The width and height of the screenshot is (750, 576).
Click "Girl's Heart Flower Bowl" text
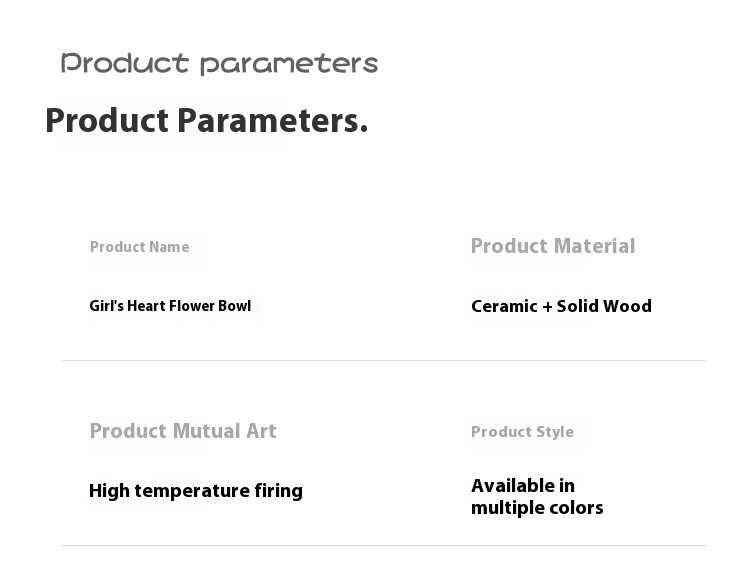coord(170,306)
